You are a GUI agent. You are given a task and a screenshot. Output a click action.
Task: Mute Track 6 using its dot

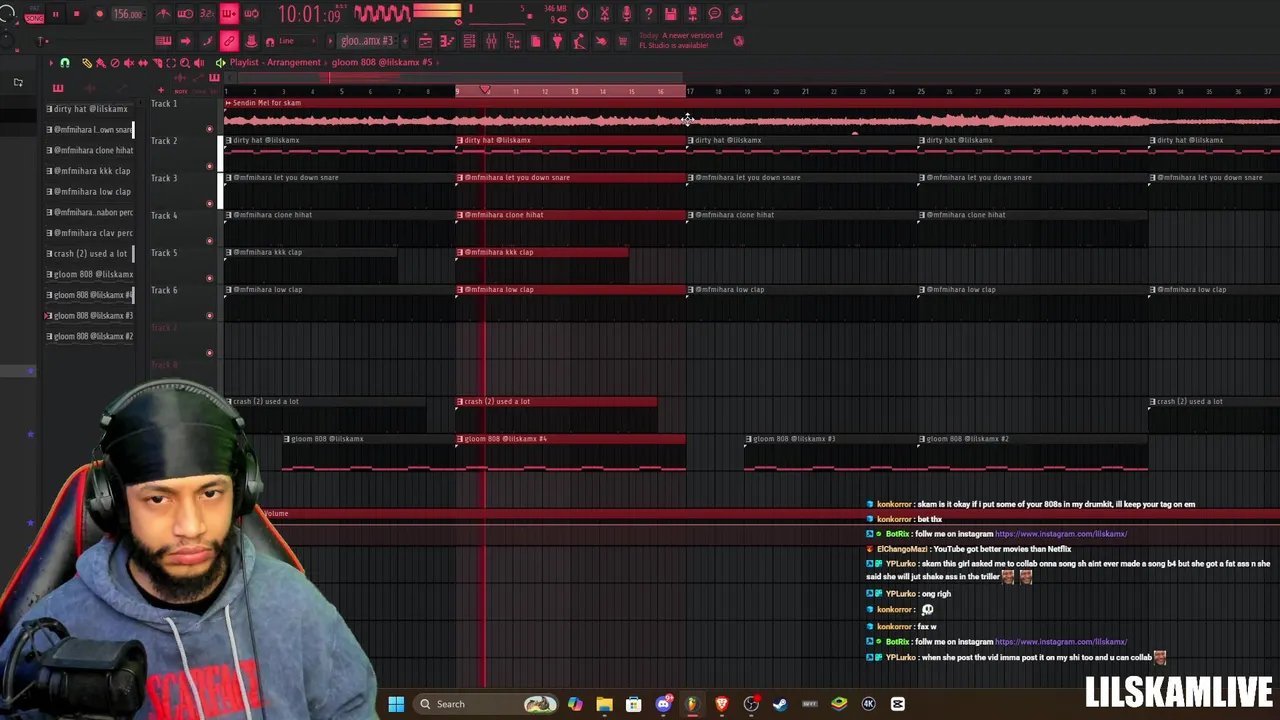click(x=209, y=315)
